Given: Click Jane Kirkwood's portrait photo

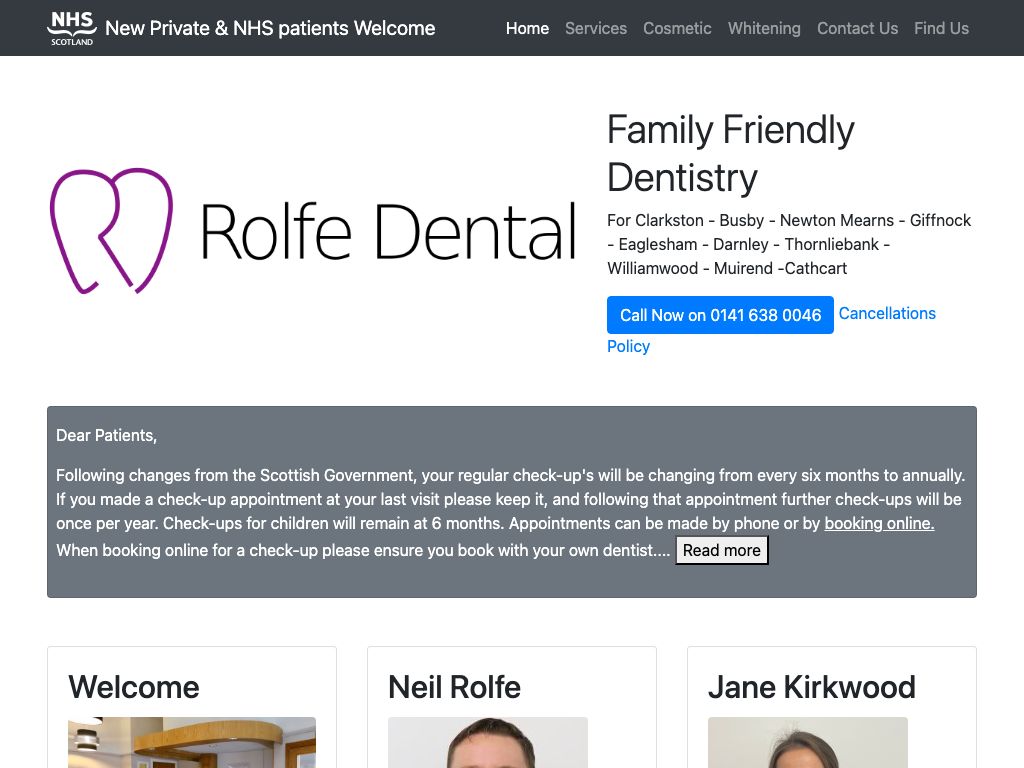Looking at the screenshot, I should [x=808, y=743].
